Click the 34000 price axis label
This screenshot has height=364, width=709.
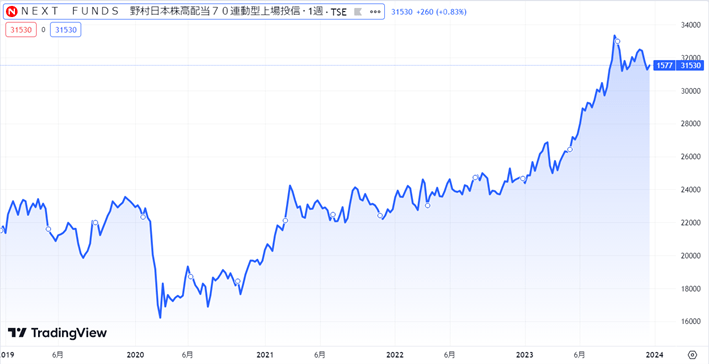(691, 25)
